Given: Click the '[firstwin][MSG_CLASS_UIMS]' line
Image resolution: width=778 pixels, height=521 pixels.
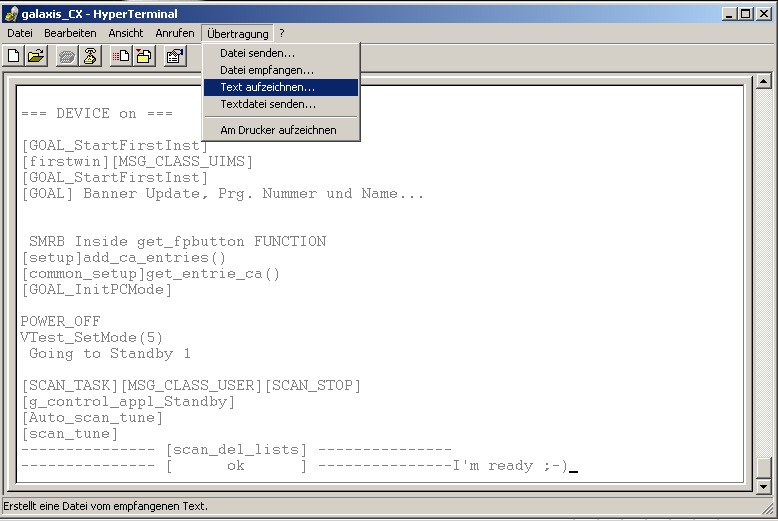Looking at the screenshot, I should [x=137, y=162].
